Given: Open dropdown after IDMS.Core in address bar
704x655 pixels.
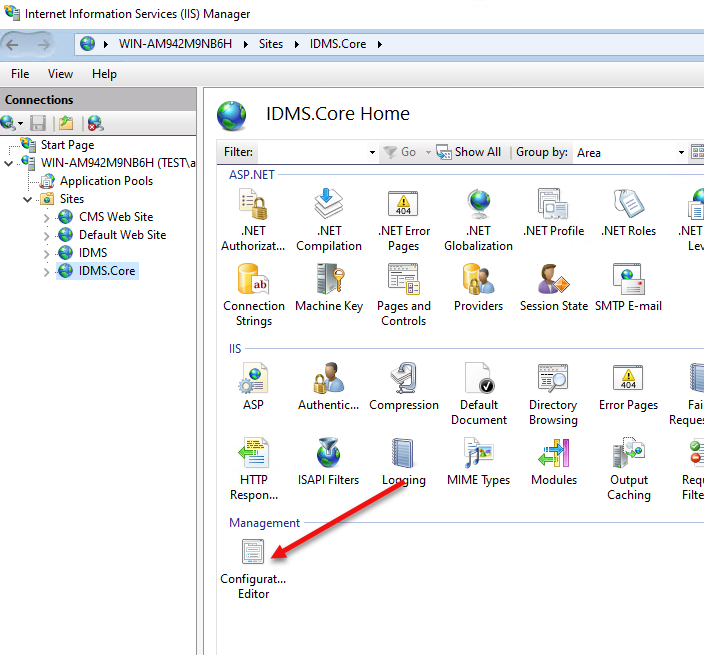Looking at the screenshot, I should click(x=380, y=44).
